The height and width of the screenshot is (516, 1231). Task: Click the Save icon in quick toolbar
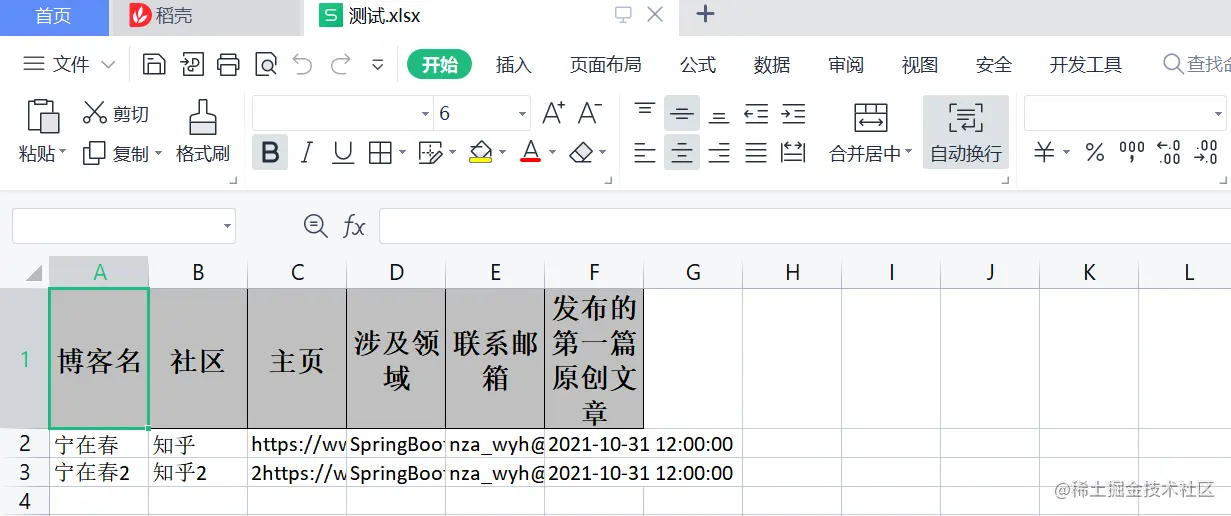(154, 65)
